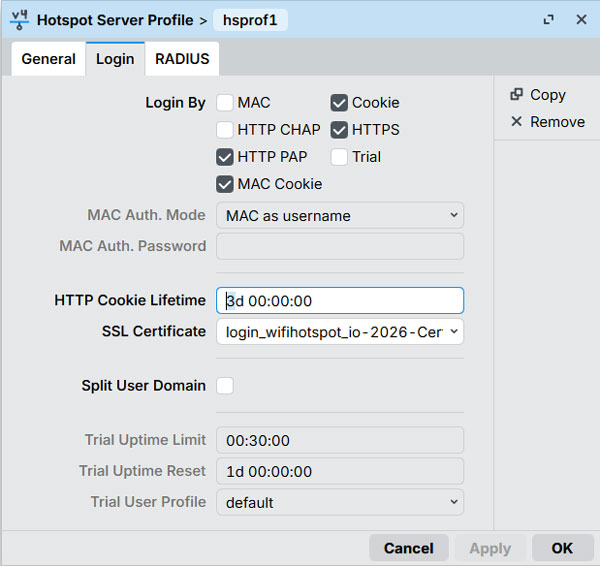Click the Hotspot profile icon in title bar
Screen dimensions: 600x566
pos(19,19)
